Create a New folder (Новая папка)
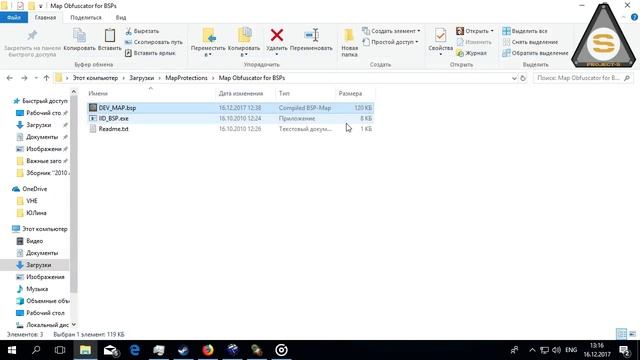Viewport: 640px width, 360px height. [x=349, y=42]
